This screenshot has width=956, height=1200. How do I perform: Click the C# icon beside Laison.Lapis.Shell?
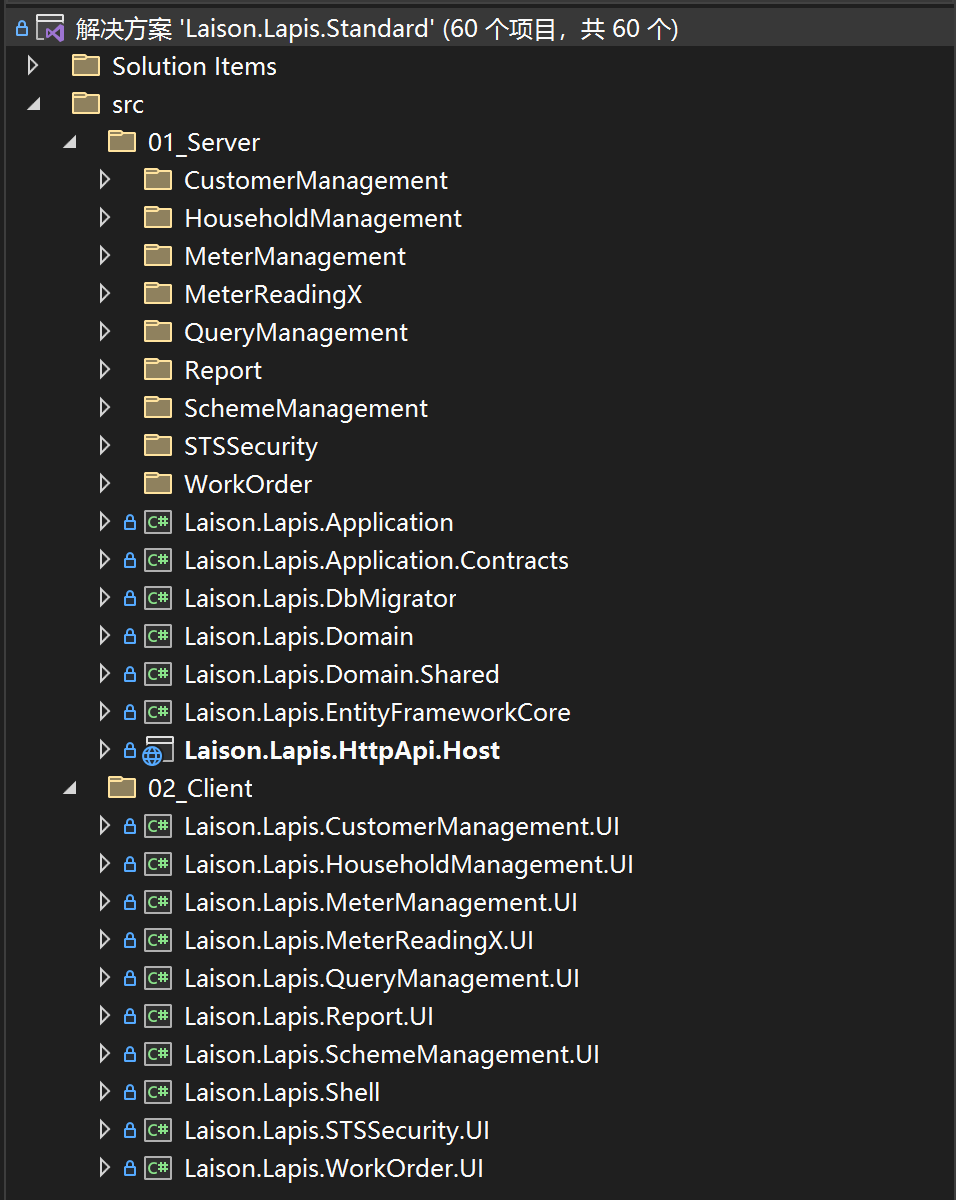coord(157,1092)
